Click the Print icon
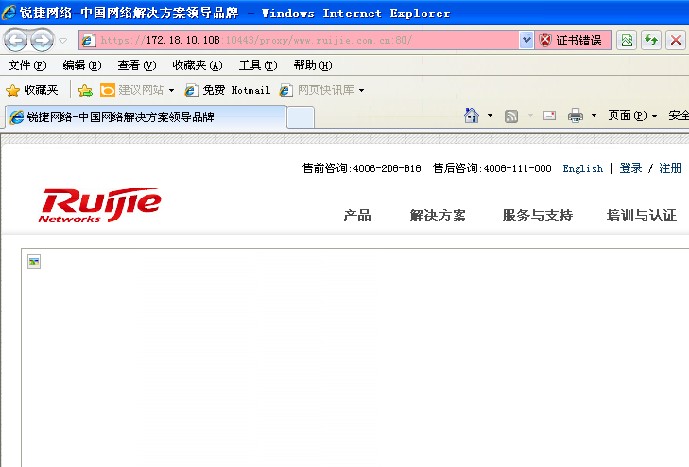The width and height of the screenshot is (689, 467). pyautogui.click(x=575, y=116)
